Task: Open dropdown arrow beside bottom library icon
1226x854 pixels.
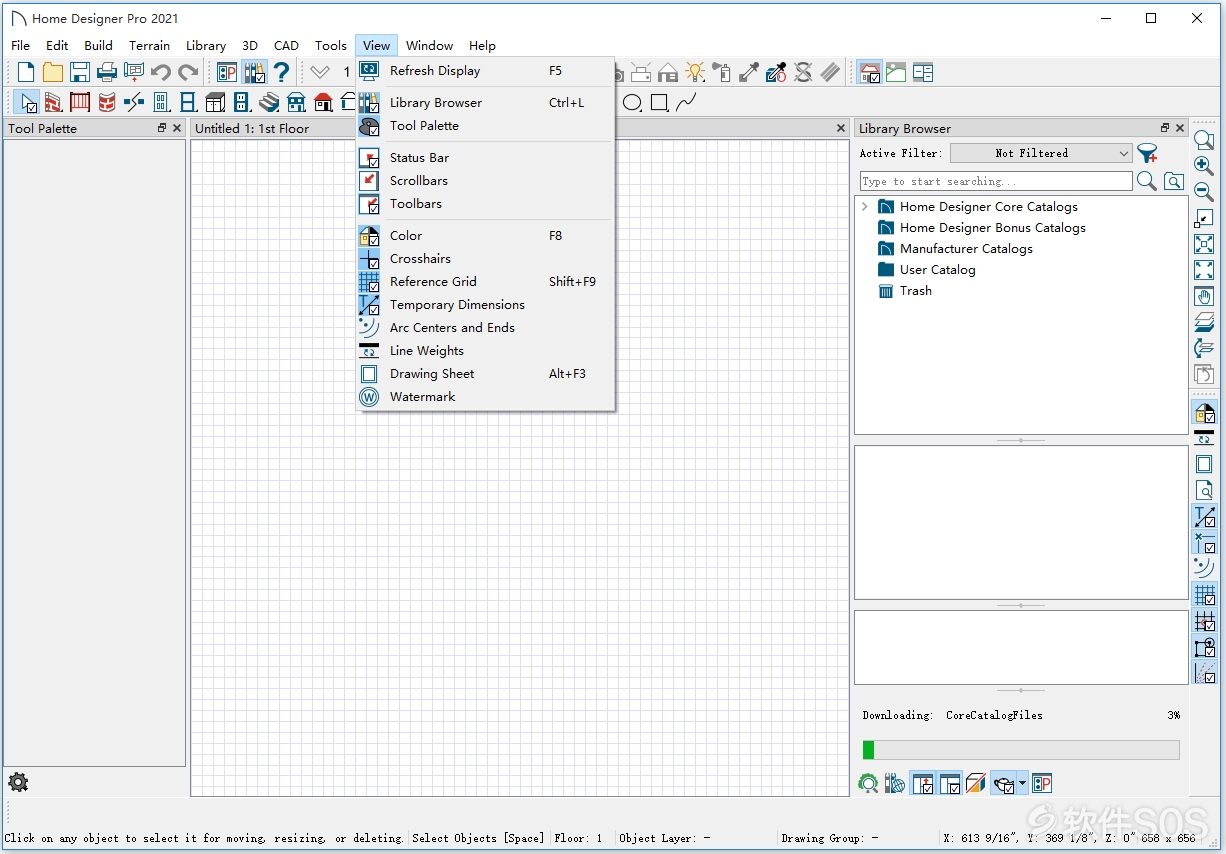Action: 1022,784
